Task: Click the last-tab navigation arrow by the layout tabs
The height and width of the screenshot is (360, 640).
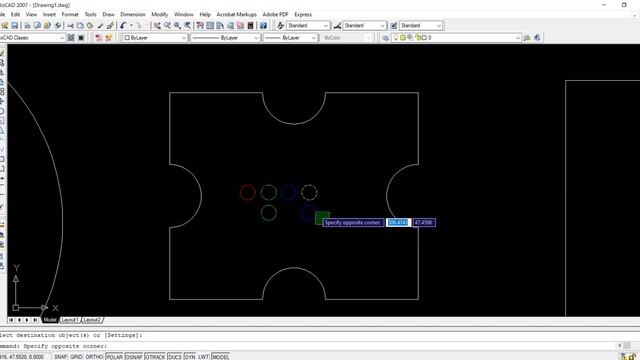Action: coord(36,320)
